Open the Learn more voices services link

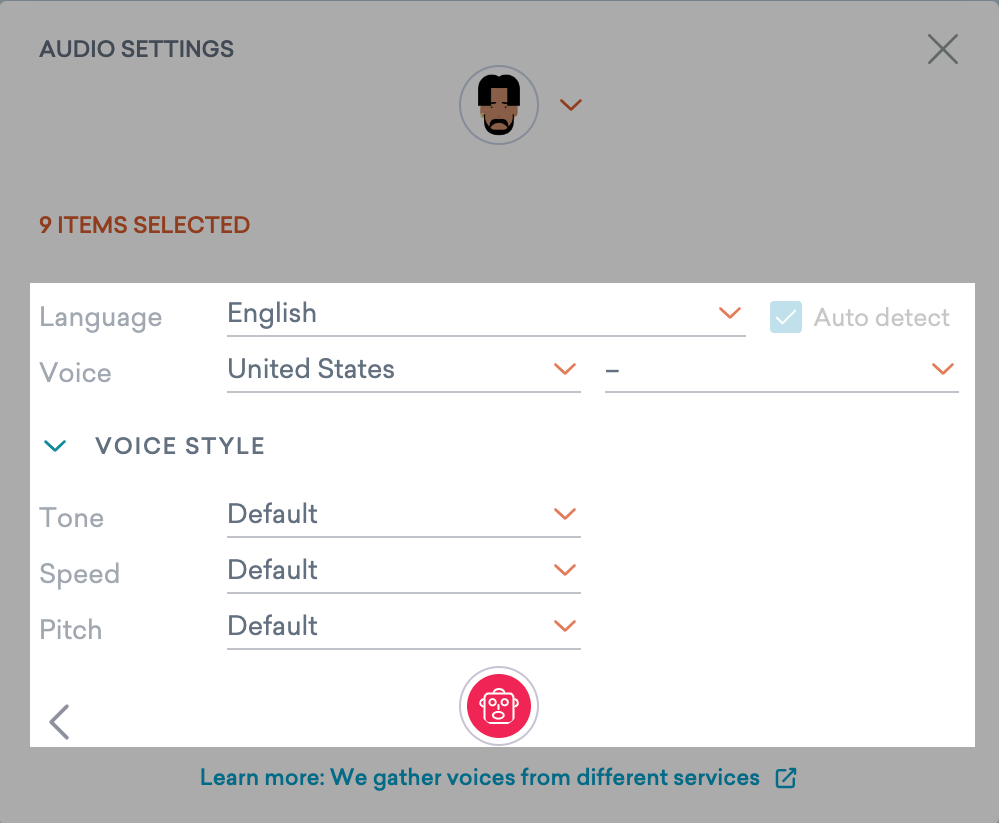[480, 777]
